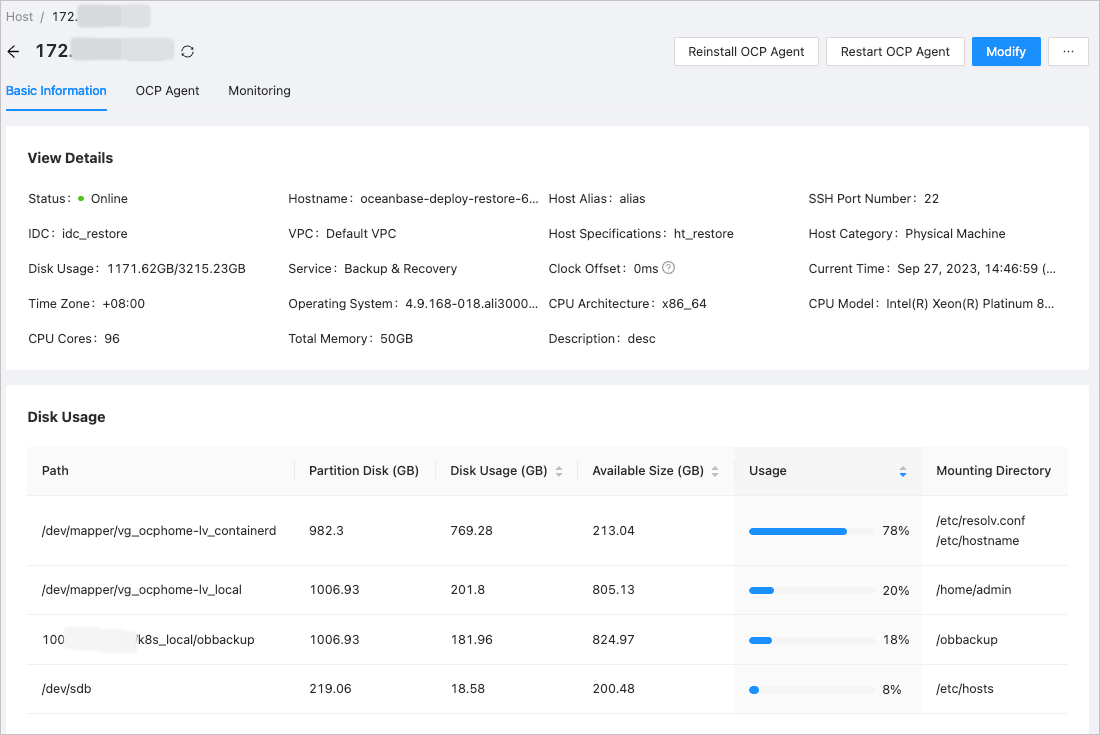Click the back arrow icon

coord(13,51)
